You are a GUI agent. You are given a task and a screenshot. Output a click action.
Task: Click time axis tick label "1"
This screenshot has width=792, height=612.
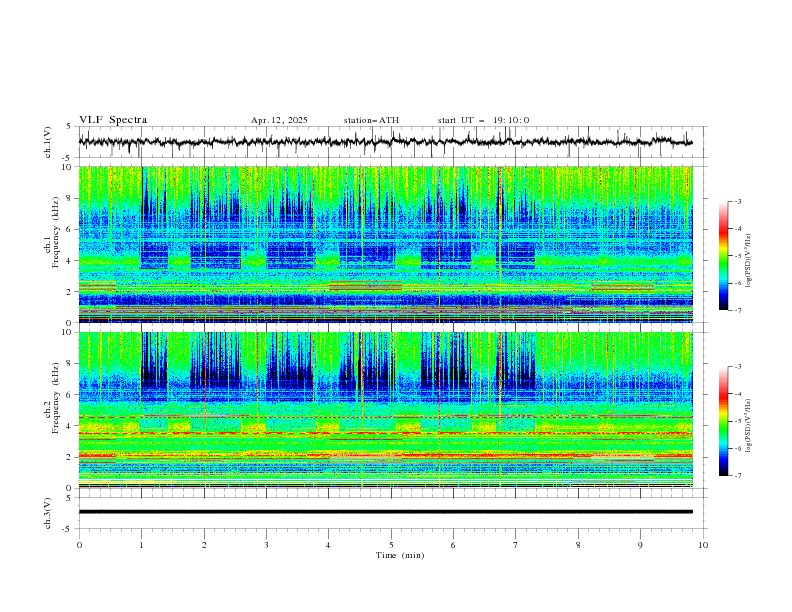tap(141, 545)
